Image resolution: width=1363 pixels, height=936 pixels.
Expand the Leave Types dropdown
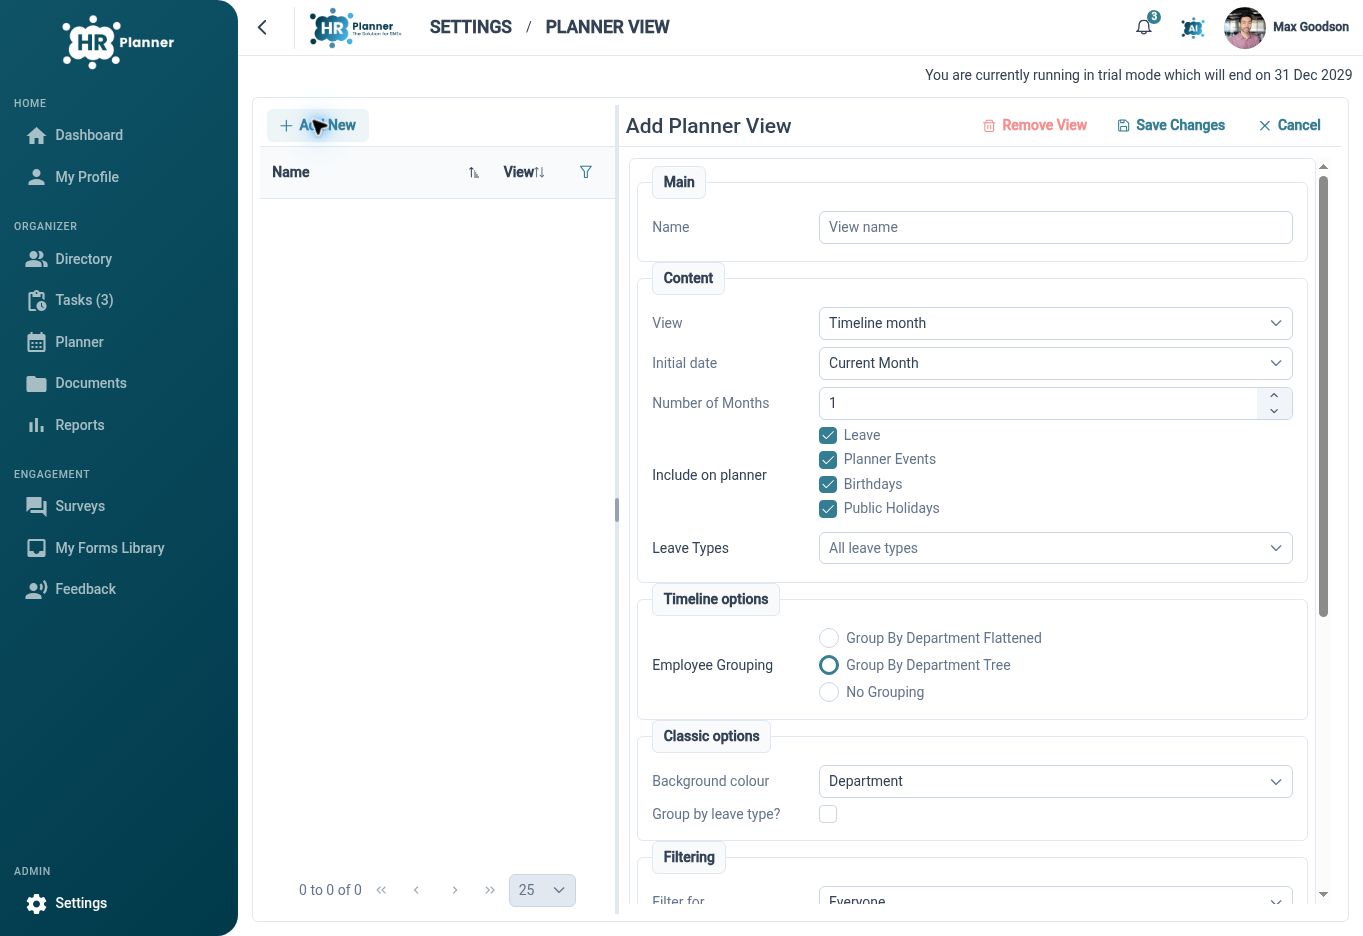coord(1055,548)
